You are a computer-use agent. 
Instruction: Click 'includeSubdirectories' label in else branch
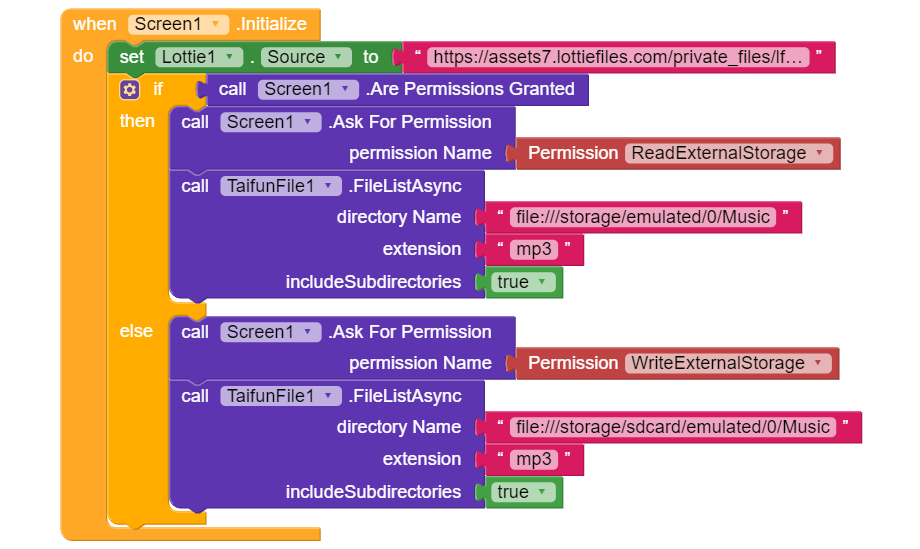coord(373,492)
